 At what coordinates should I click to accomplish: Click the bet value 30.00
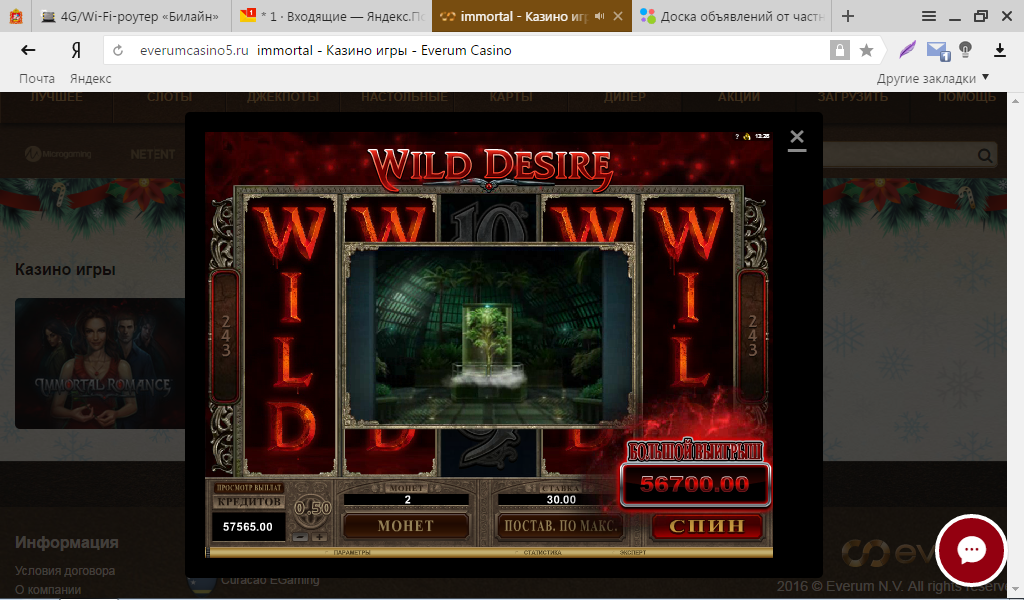pyautogui.click(x=561, y=499)
